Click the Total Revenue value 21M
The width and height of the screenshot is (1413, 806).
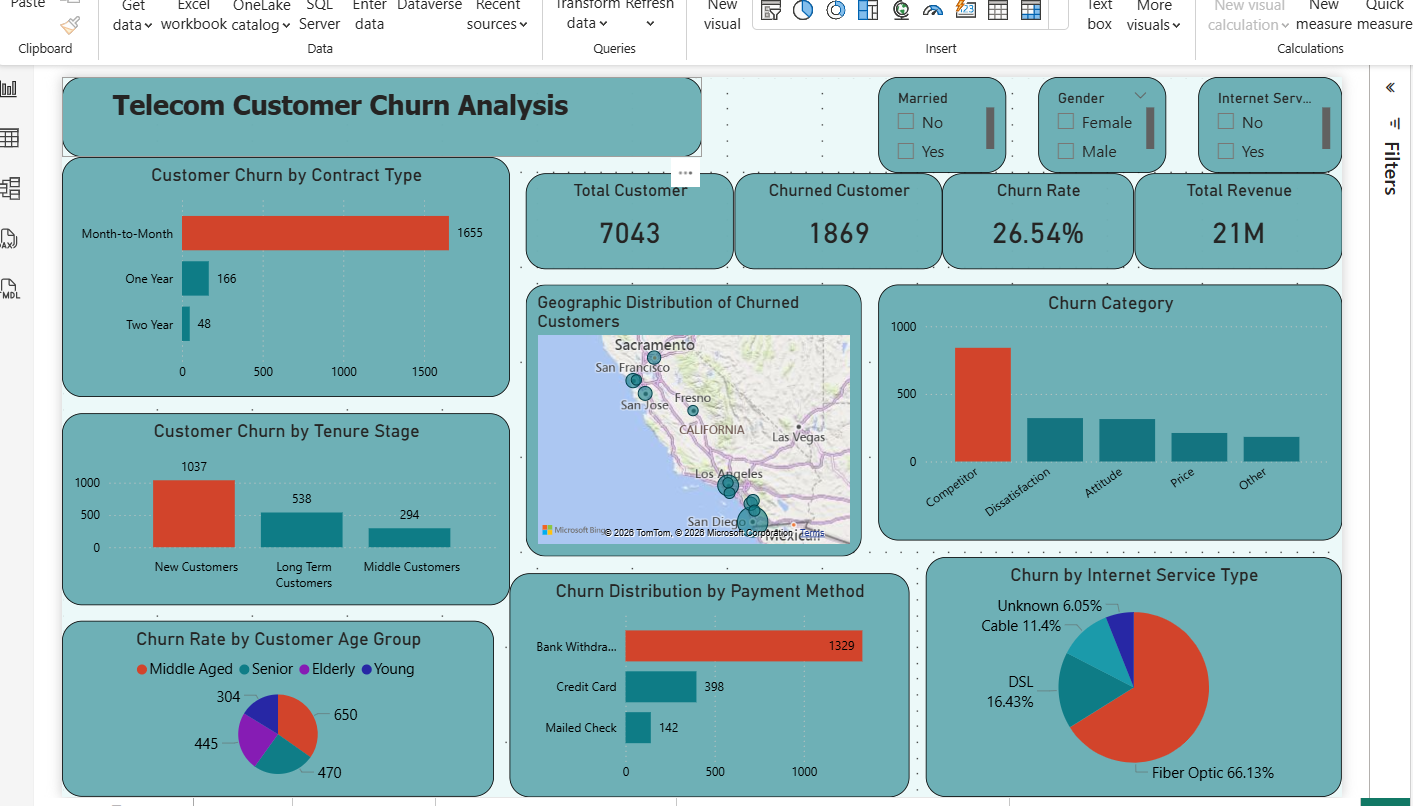click(x=1239, y=233)
